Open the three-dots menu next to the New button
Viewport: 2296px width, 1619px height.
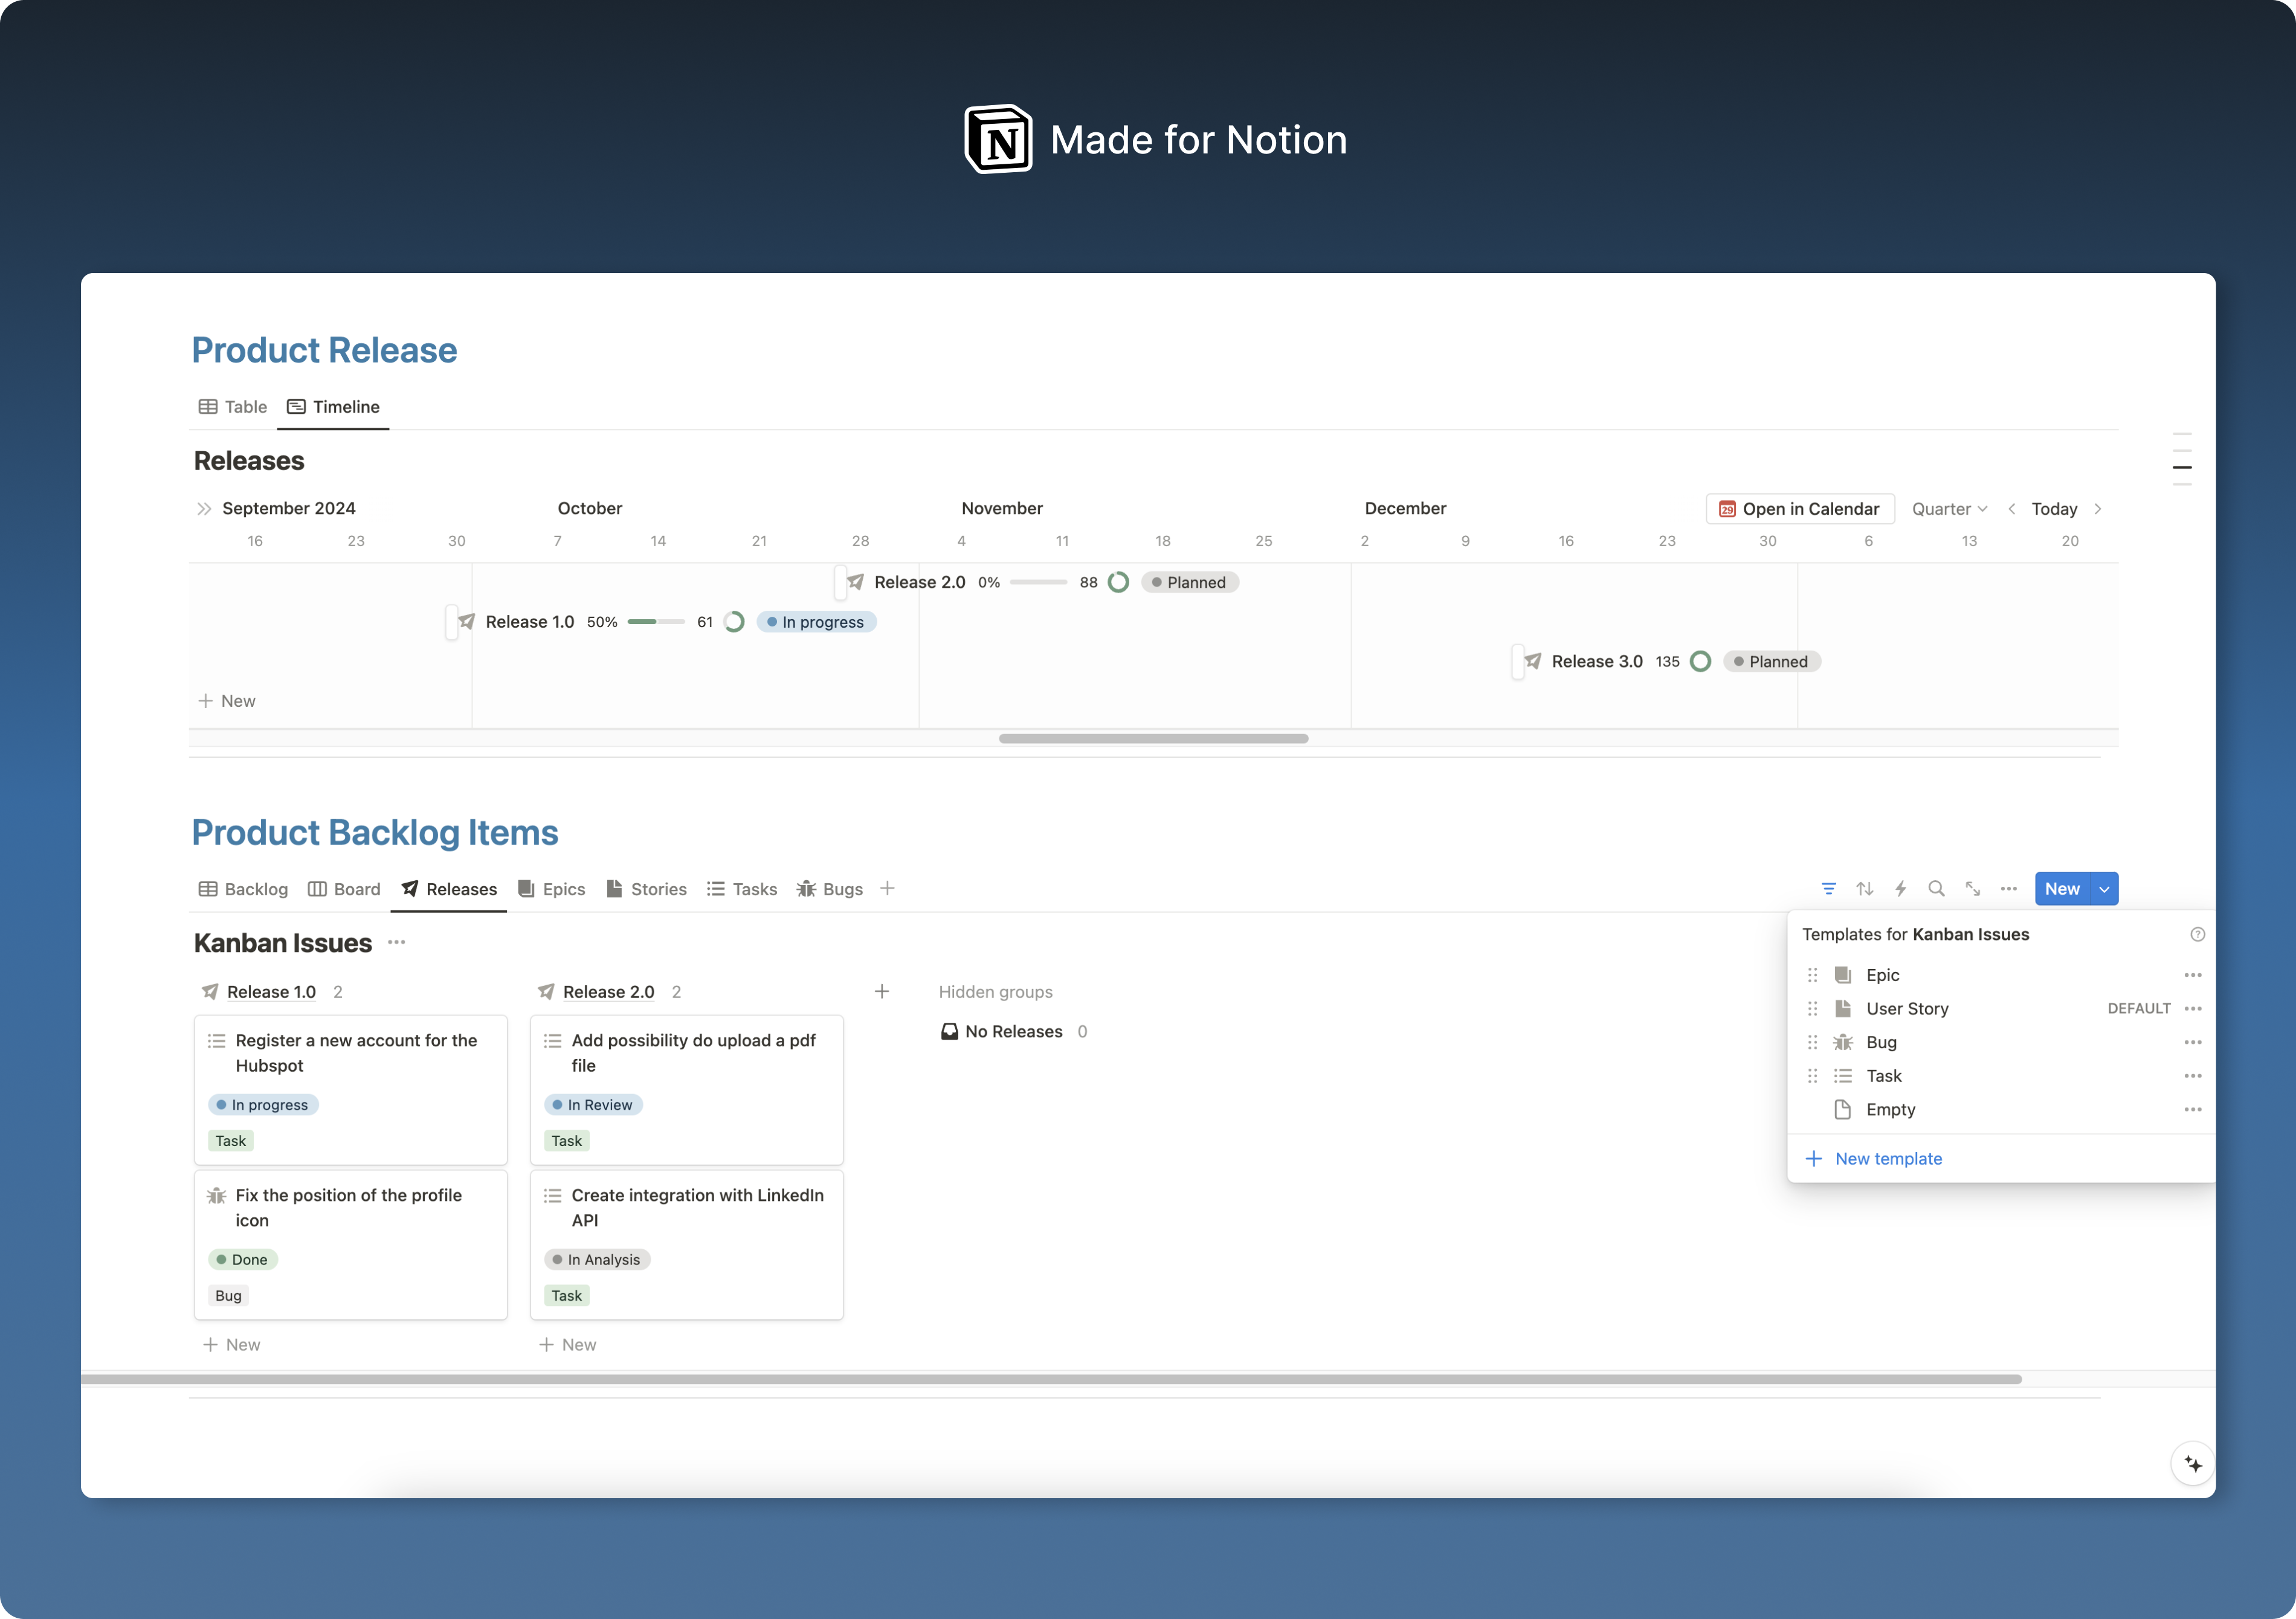coord(2008,889)
